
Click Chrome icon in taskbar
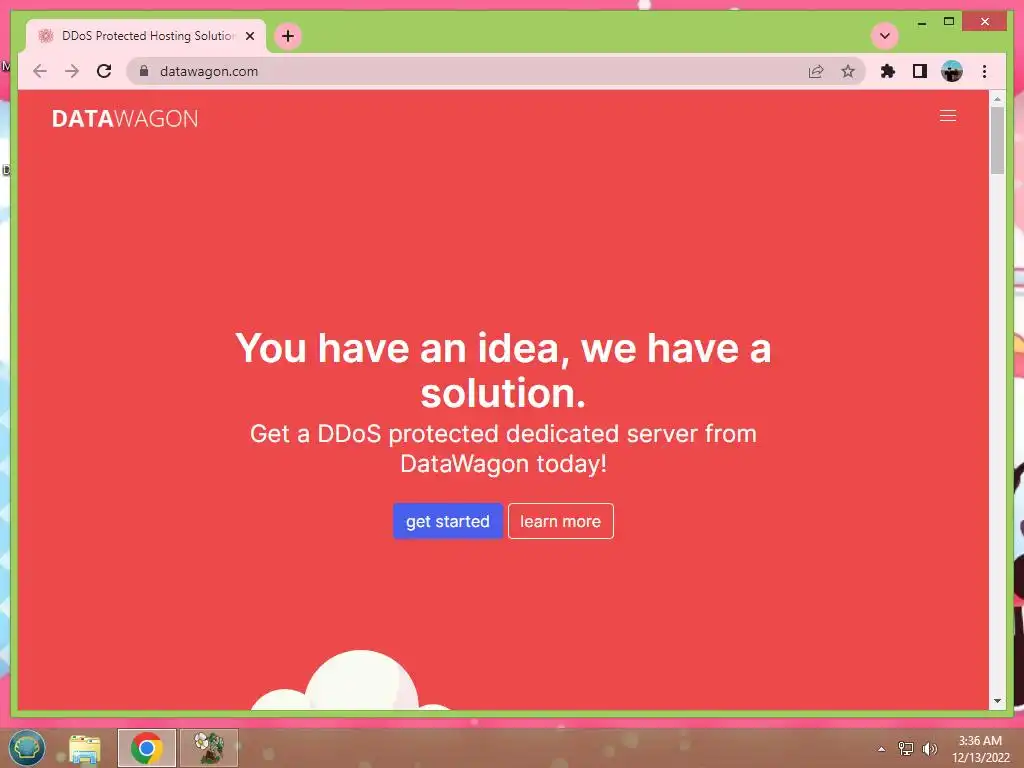click(x=147, y=748)
